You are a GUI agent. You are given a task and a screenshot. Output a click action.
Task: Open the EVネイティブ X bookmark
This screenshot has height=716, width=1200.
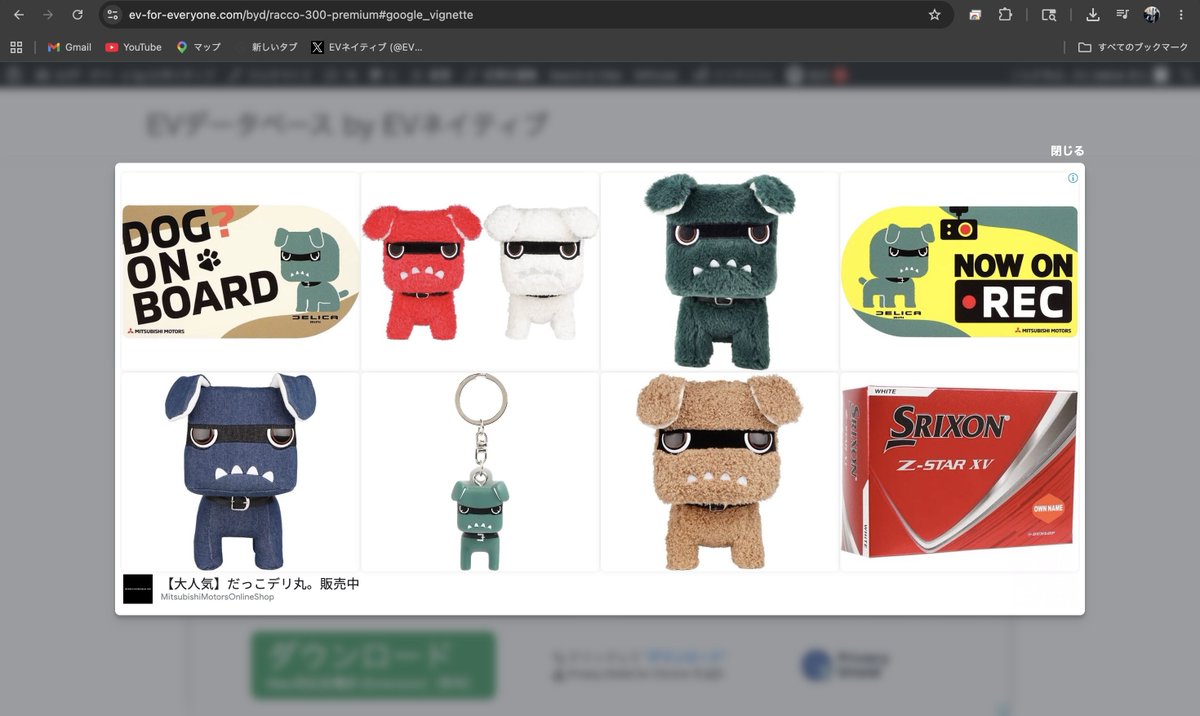pyautogui.click(x=367, y=47)
